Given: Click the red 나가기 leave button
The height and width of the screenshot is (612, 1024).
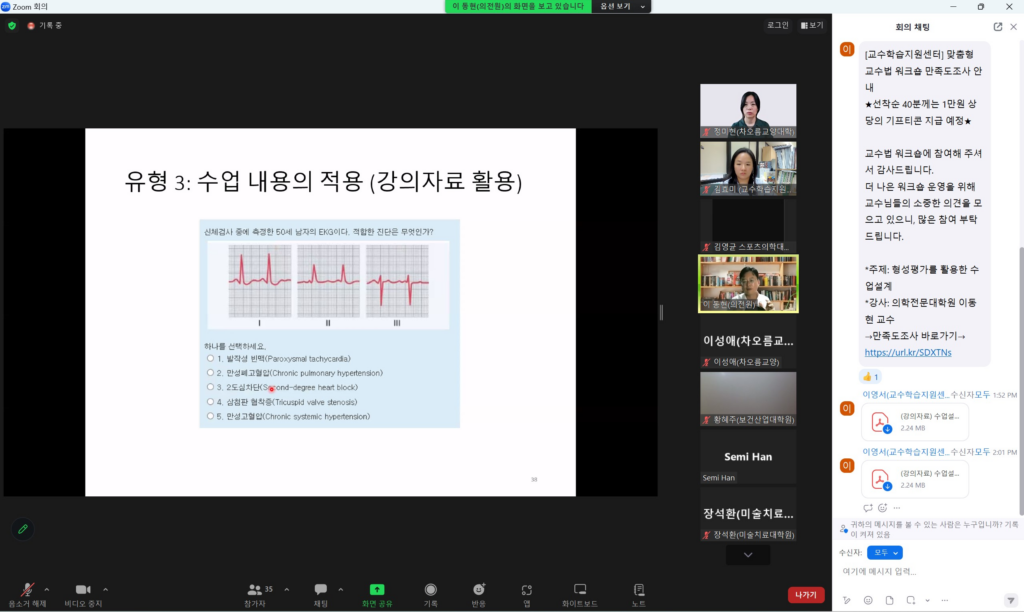Looking at the screenshot, I should tap(805, 594).
